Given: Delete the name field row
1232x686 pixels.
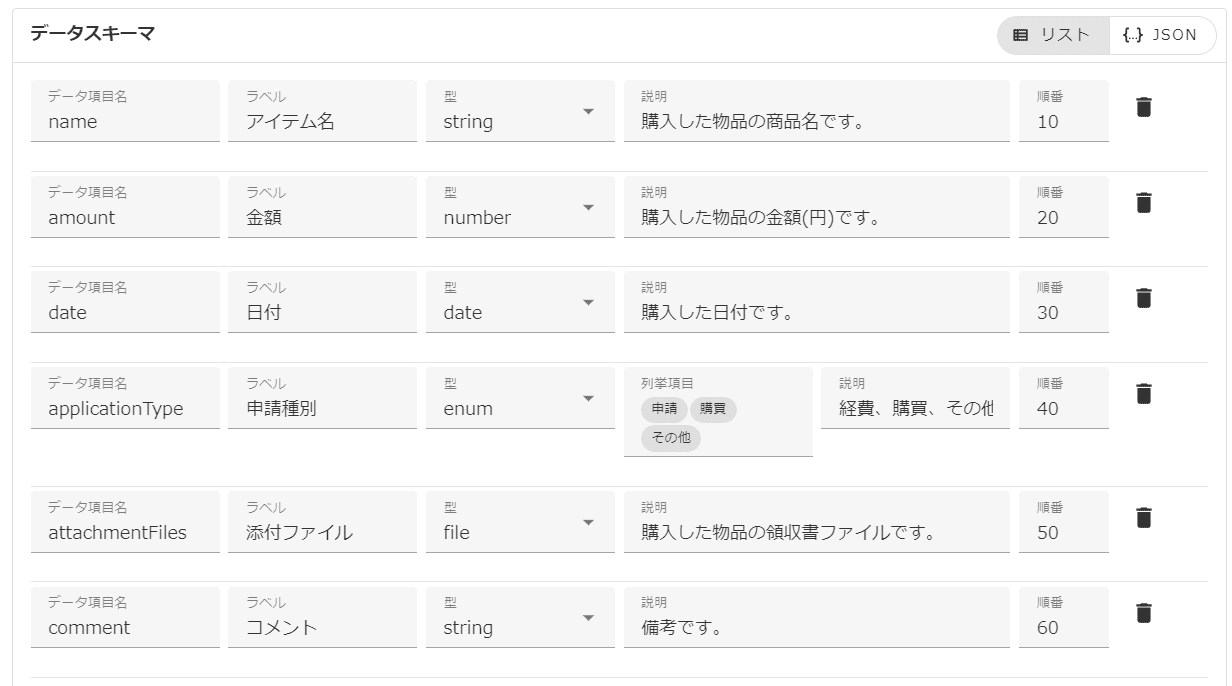Looking at the screenshot, I should (x=1144, y=107).
